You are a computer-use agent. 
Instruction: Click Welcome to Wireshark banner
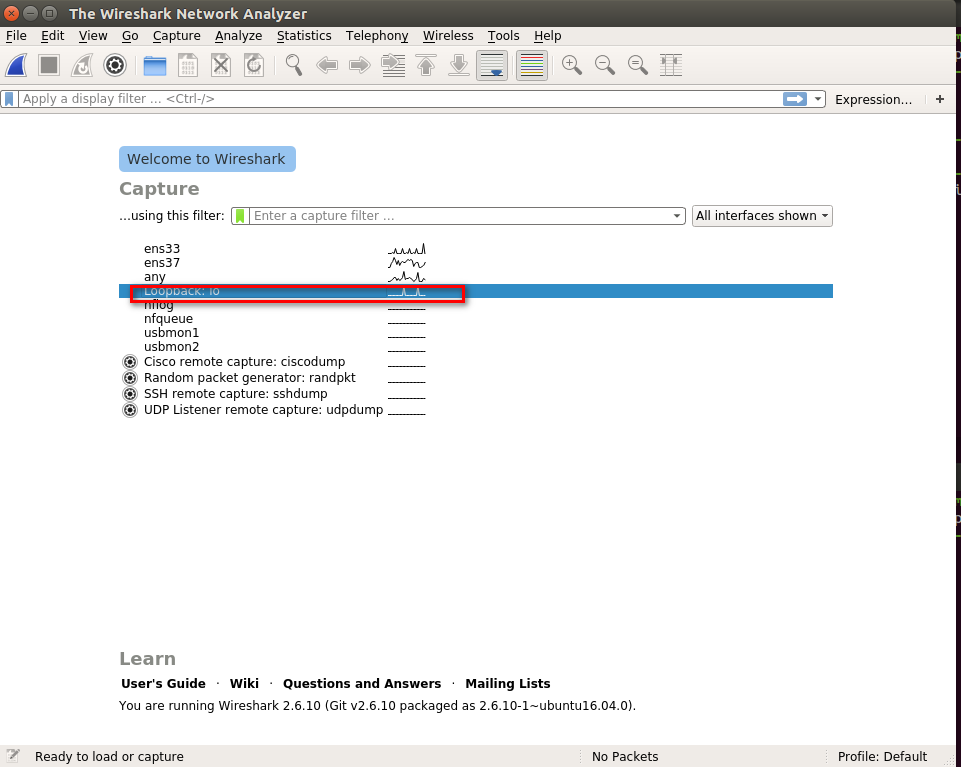click(x=207, y=159)
